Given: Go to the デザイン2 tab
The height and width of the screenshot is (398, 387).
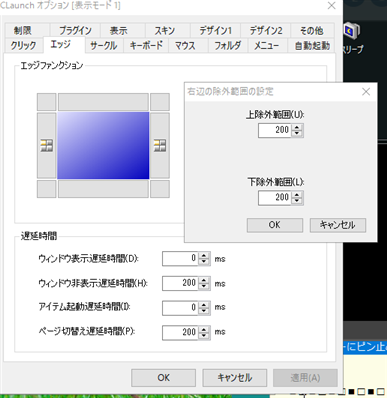Looking at the screenshot, I should pos(266,31).
